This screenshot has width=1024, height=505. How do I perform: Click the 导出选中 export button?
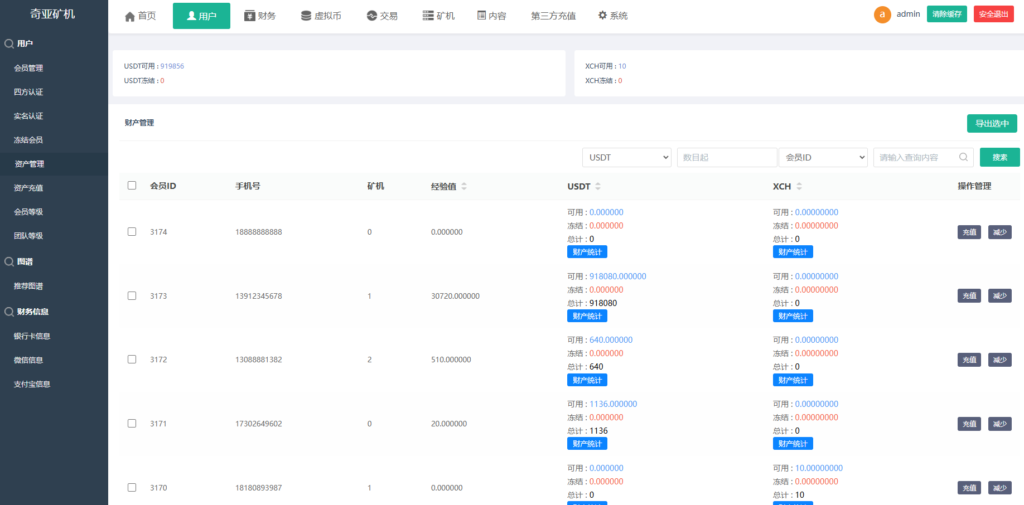tap(992, 123)
